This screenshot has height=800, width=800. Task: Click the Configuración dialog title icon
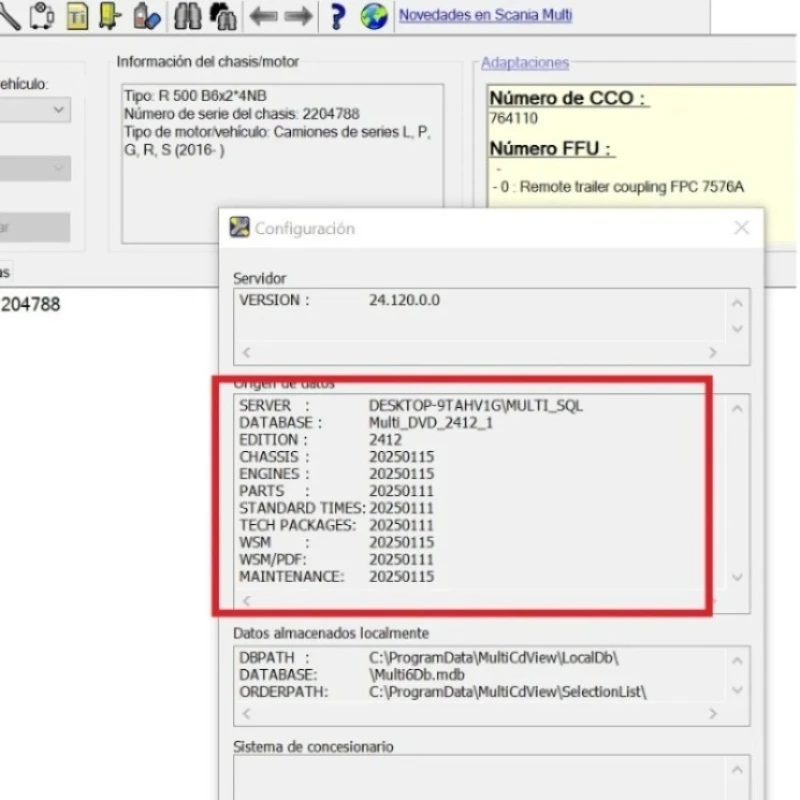239,228
